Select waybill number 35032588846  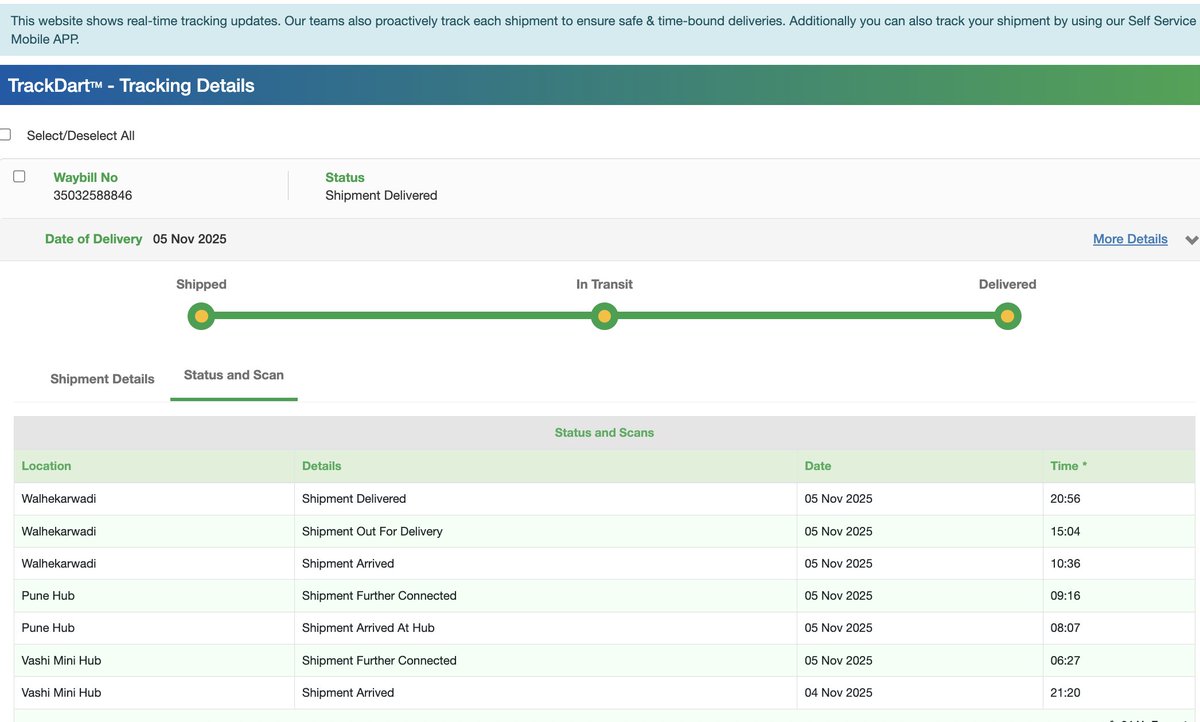point(92,195)
